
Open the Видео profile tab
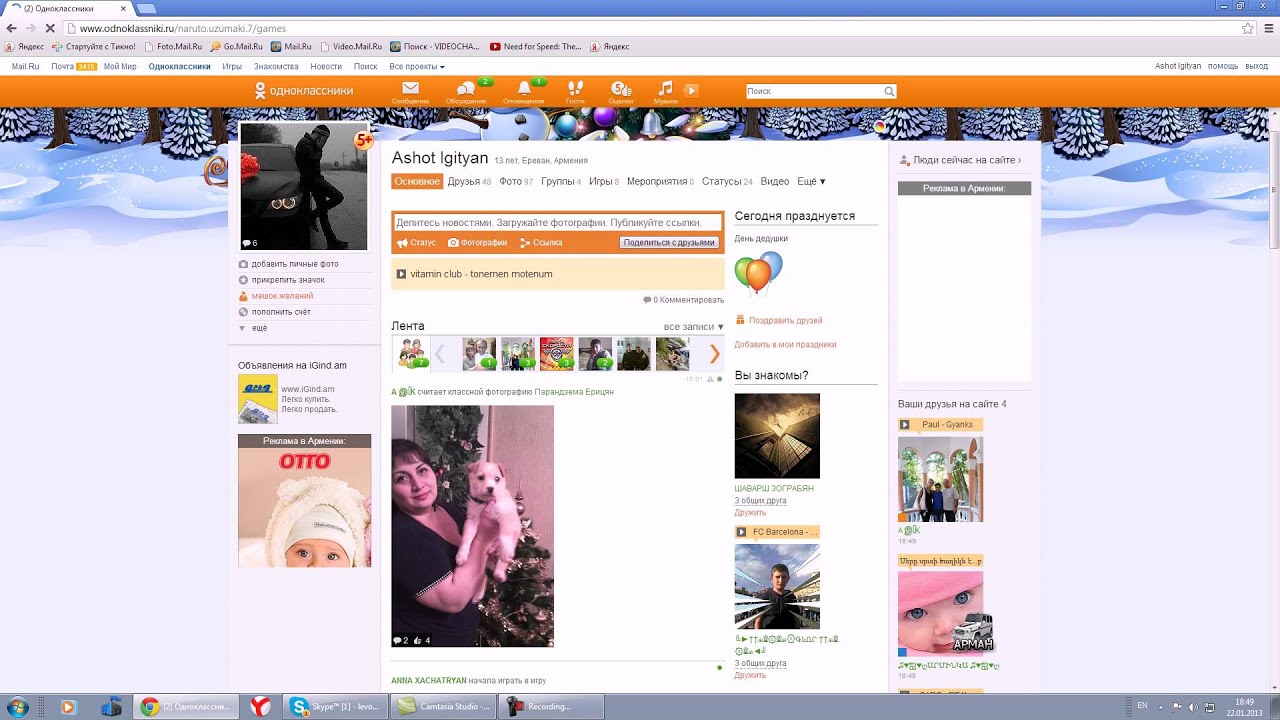click(774, 181)
